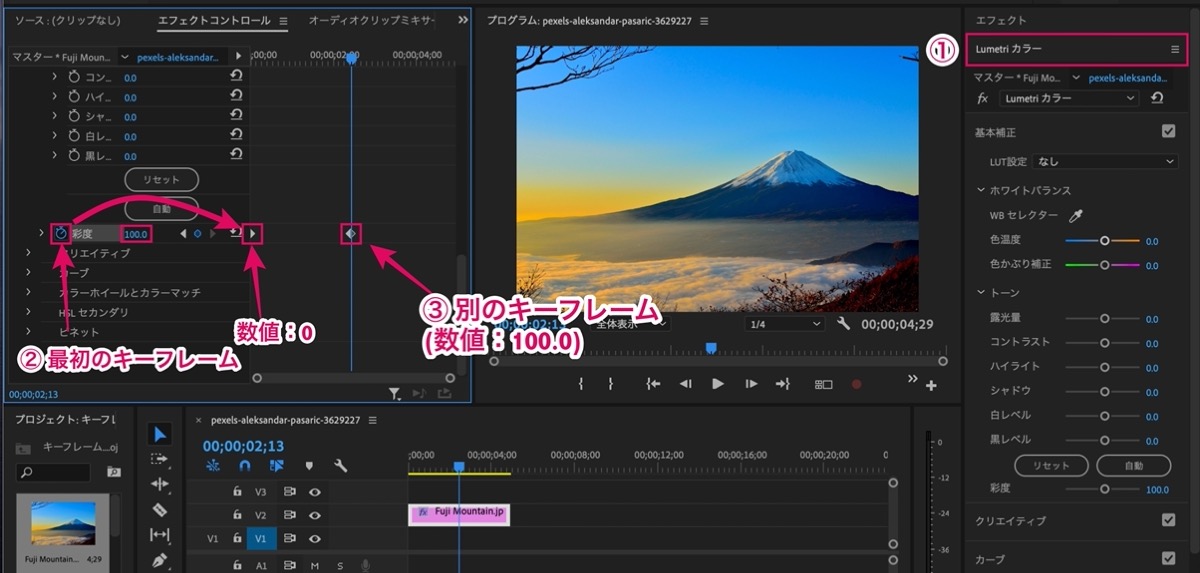Screen dimensions: 1200x573
Task: Click 自動 button in Lumetri panel
Action: click(1133, 465)
